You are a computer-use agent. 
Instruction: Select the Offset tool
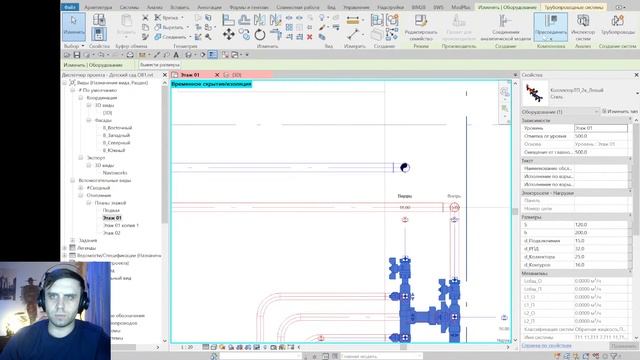pos(244,19)
